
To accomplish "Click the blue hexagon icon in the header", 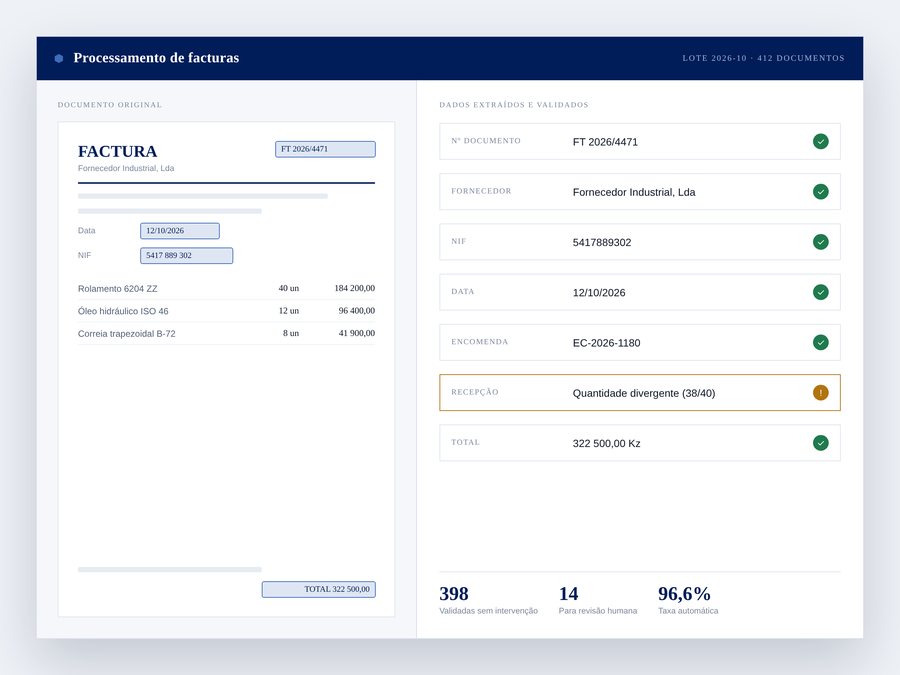I will click(x=59, y=58).
